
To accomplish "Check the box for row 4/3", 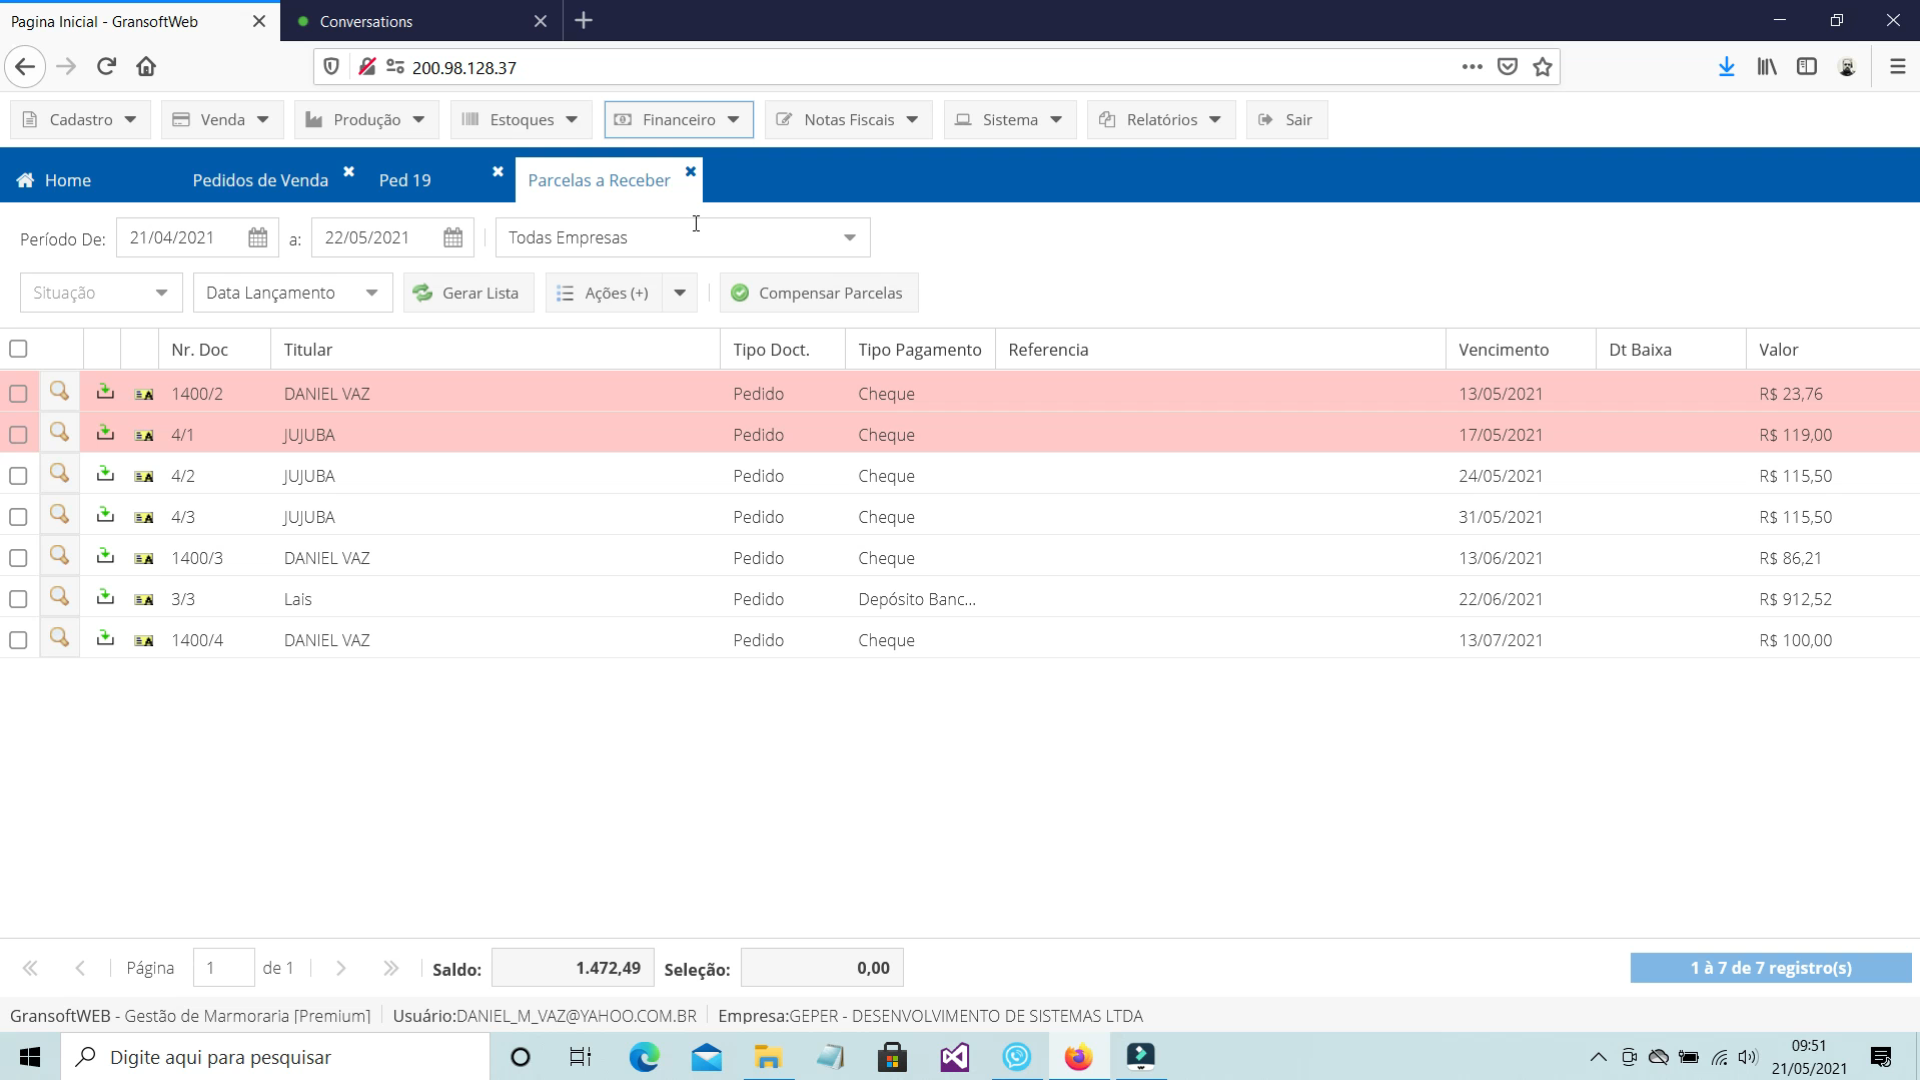I will pyautogui.click(x=18, y=517).
